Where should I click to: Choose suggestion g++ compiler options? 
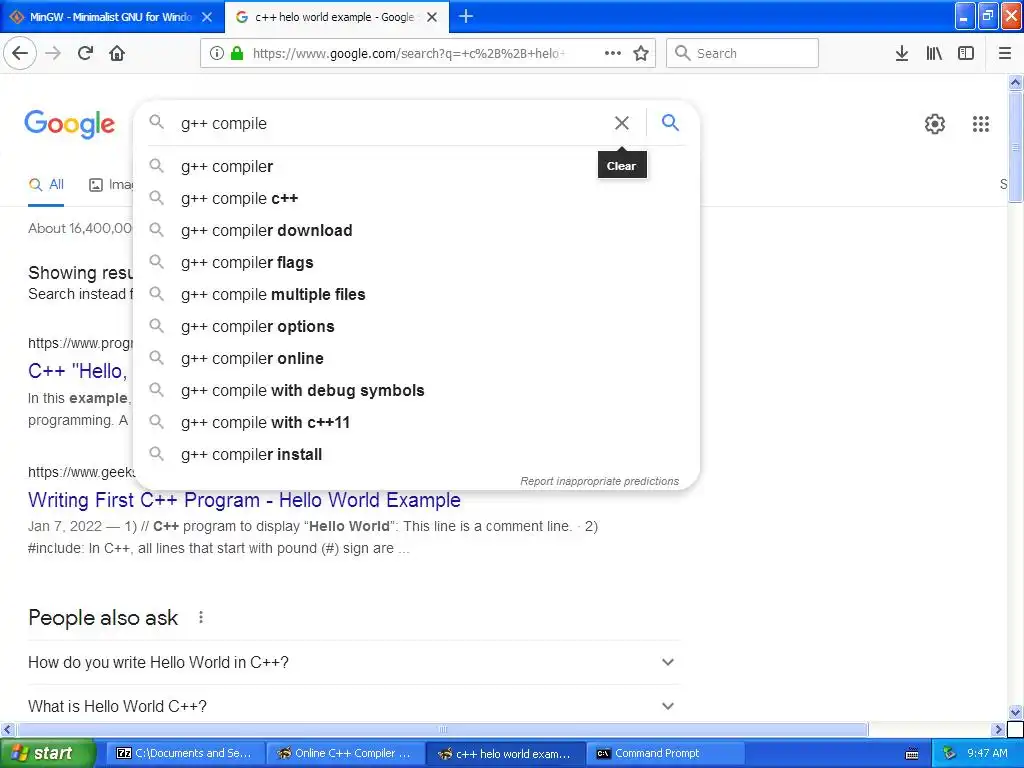tap(416, 327)
